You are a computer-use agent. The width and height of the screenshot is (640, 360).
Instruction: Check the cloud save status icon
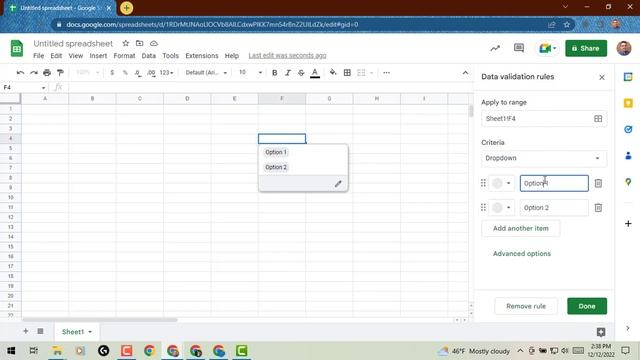click(154, 43)
